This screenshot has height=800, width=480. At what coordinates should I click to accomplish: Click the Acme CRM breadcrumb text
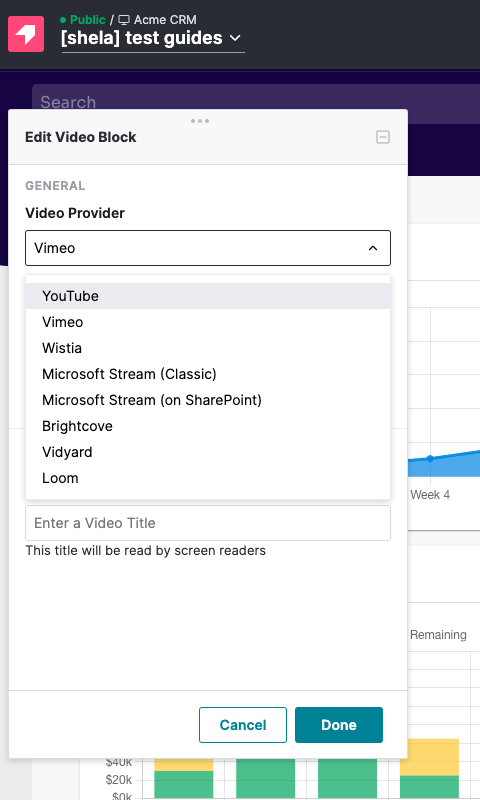coord(165,20)
